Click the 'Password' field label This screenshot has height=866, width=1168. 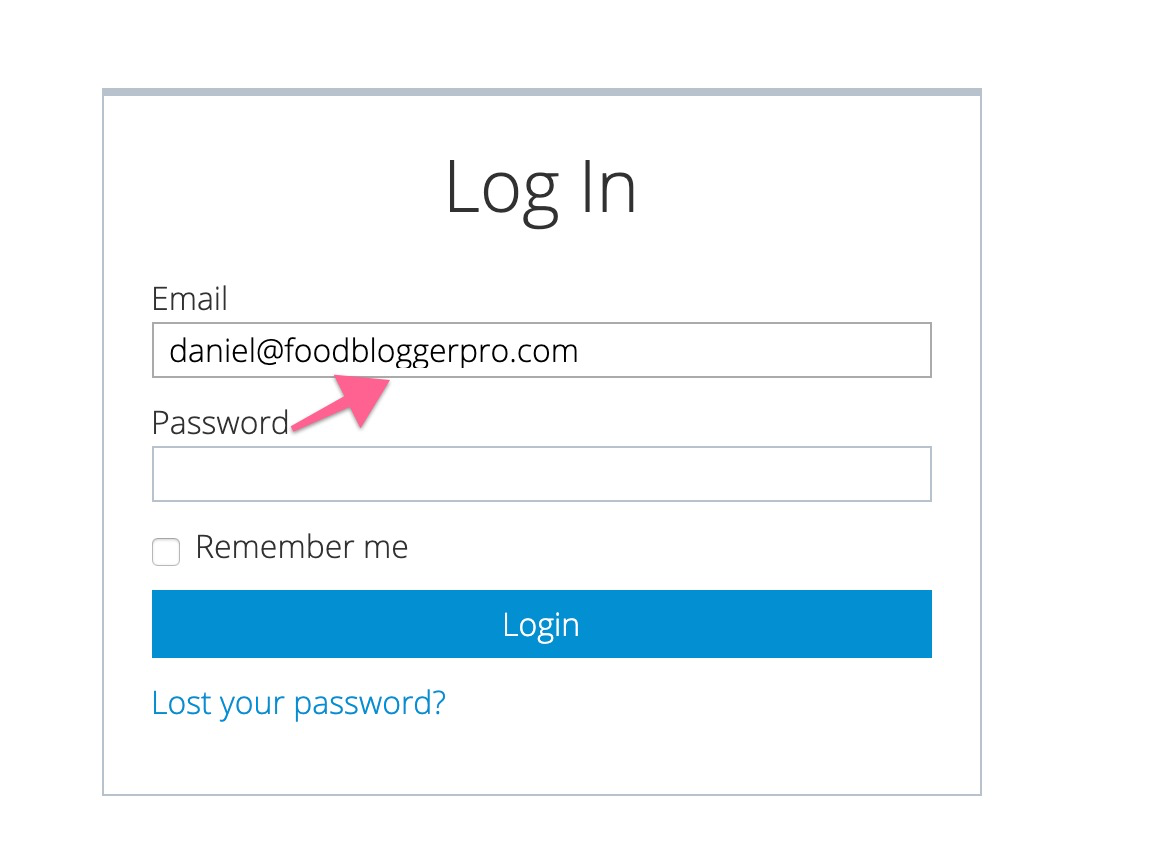tap(220, 423)
